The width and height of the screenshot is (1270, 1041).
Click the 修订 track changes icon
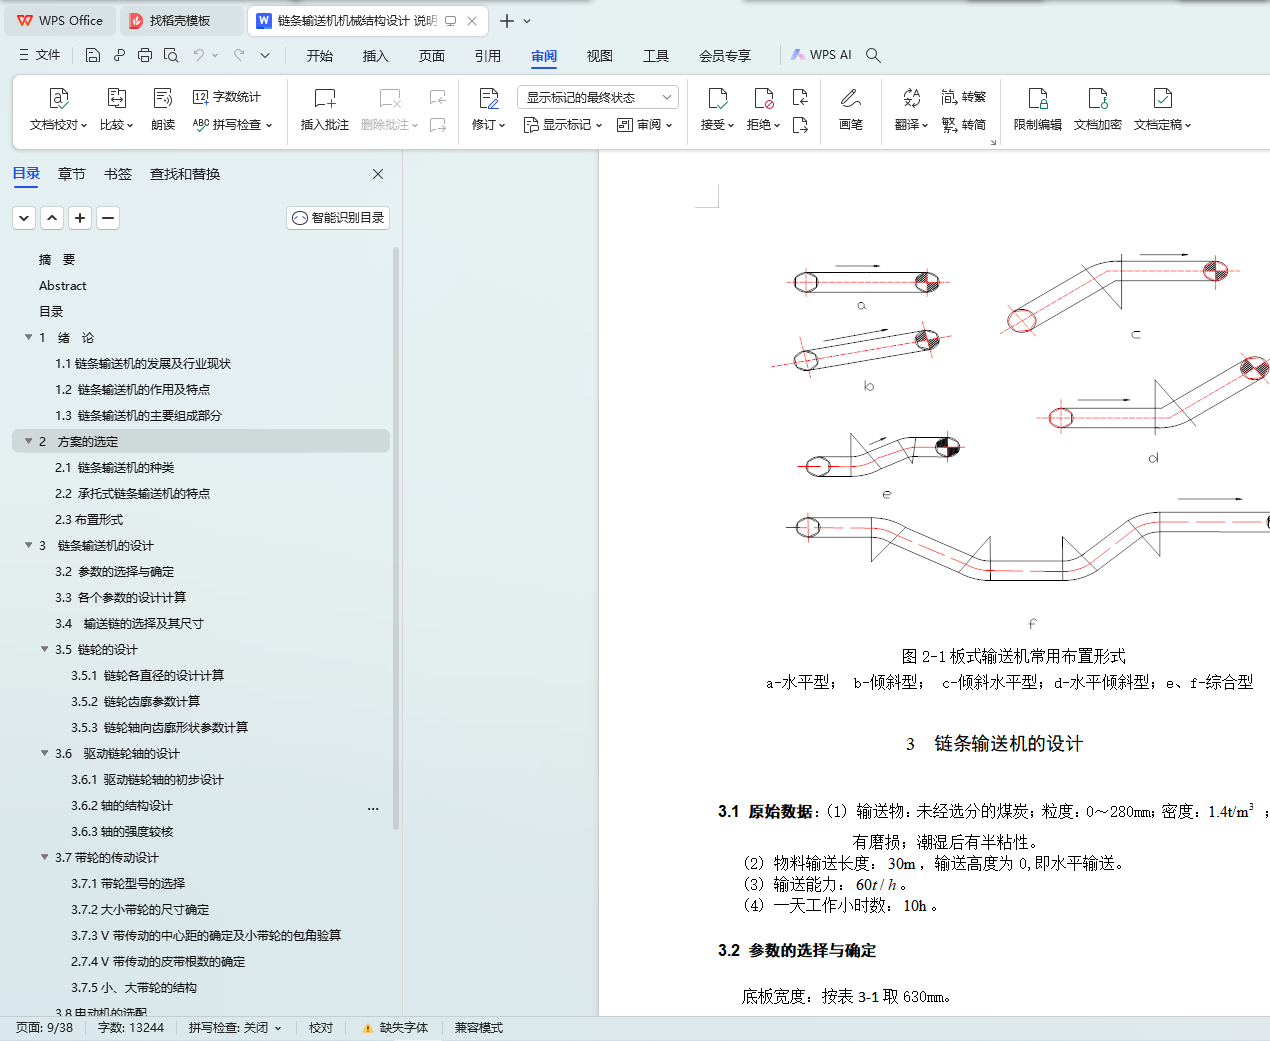tap(489, 98)
